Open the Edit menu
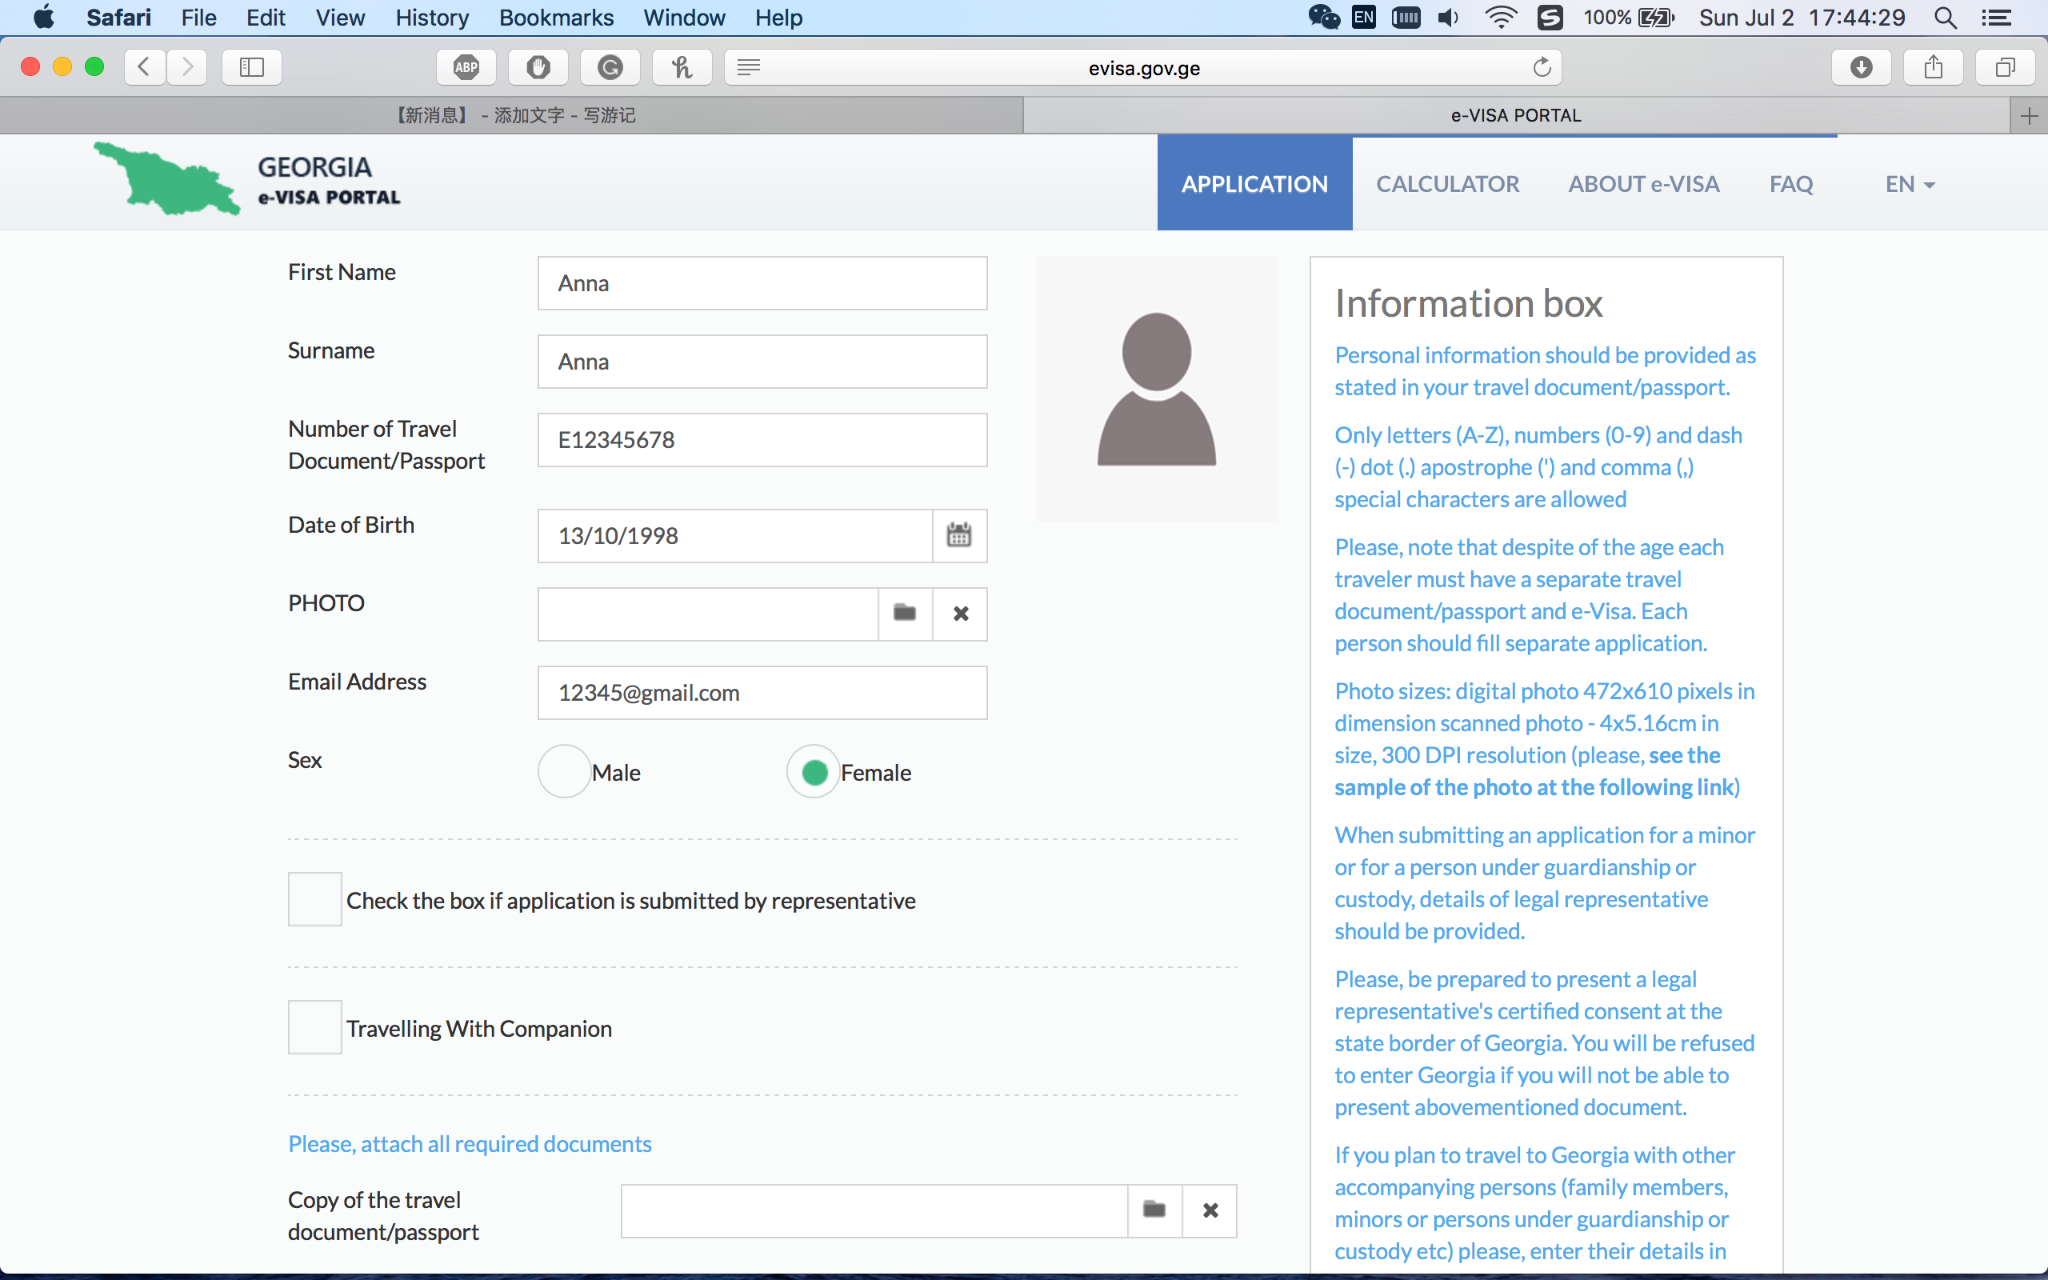 (x=265, y=17)
